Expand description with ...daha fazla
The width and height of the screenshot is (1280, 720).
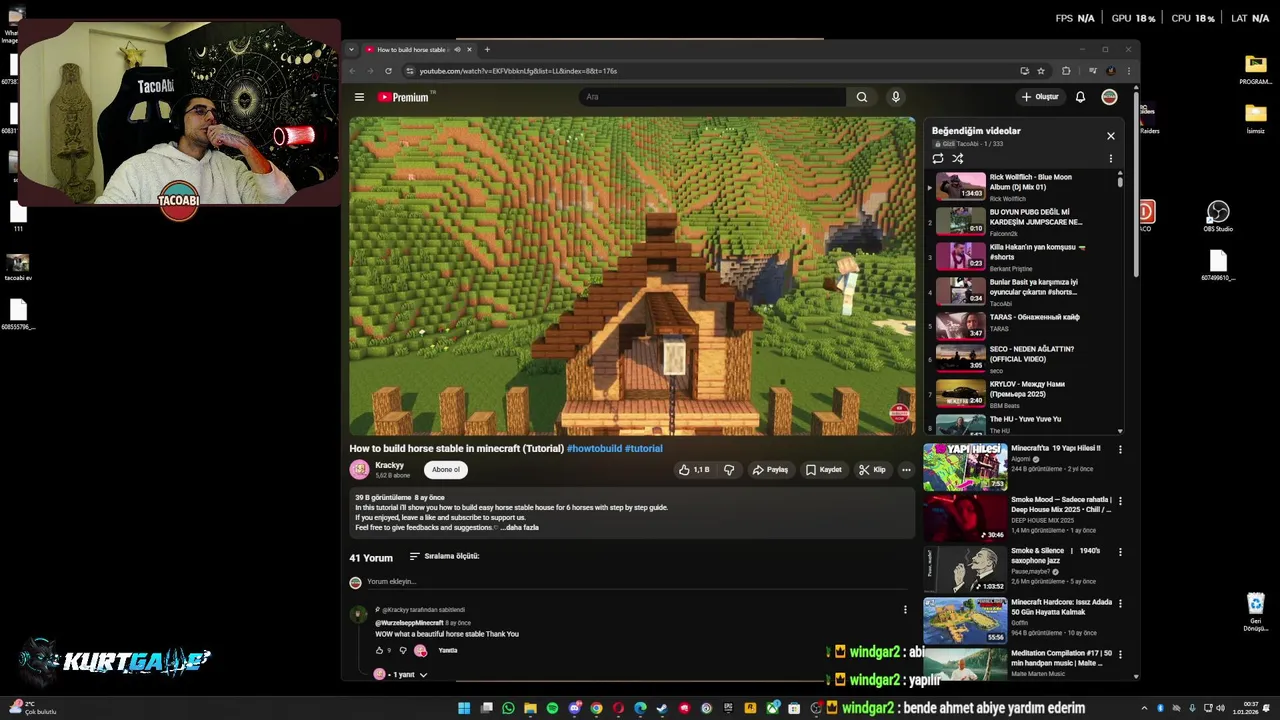coord(519,527)
